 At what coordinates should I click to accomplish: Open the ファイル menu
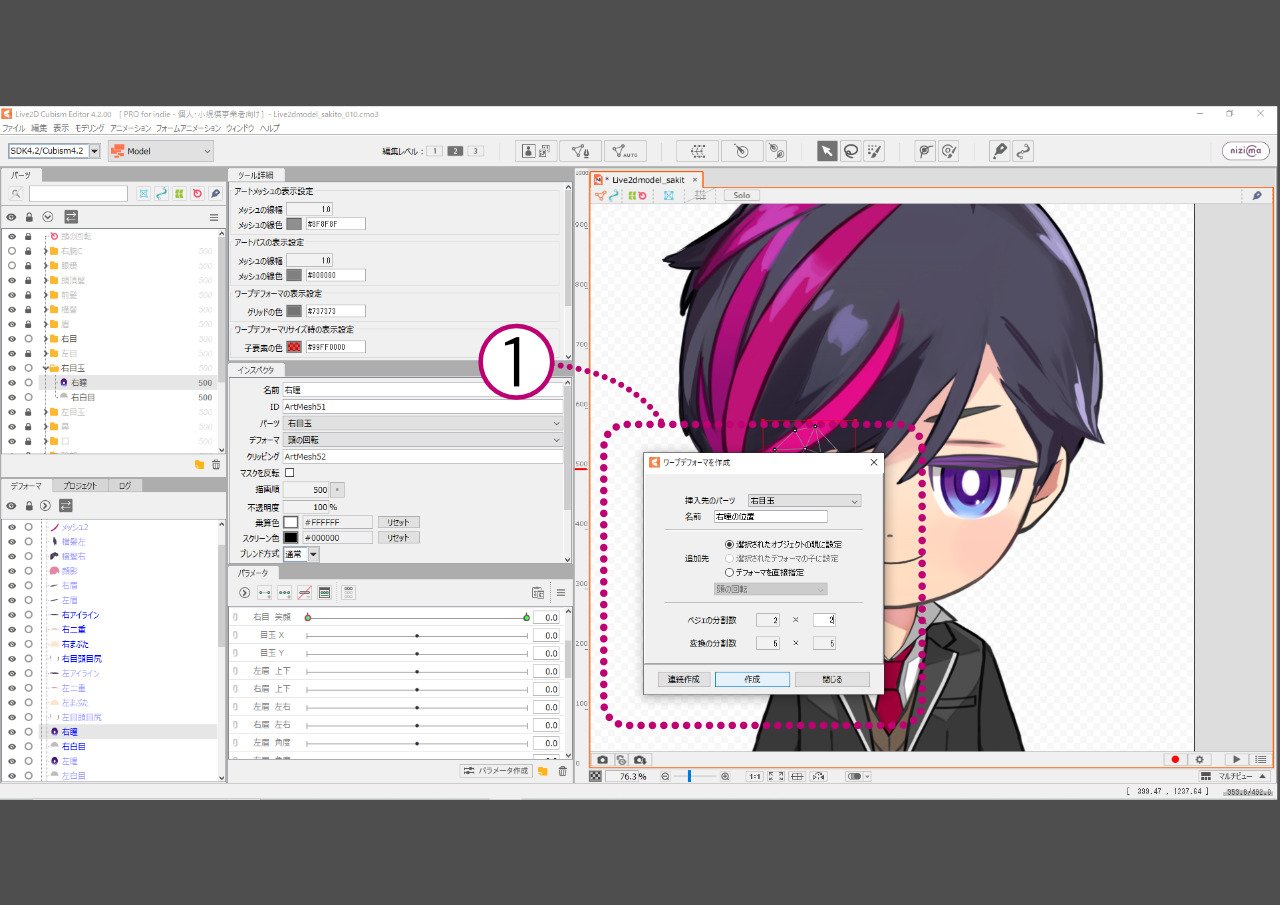(14, 128)
